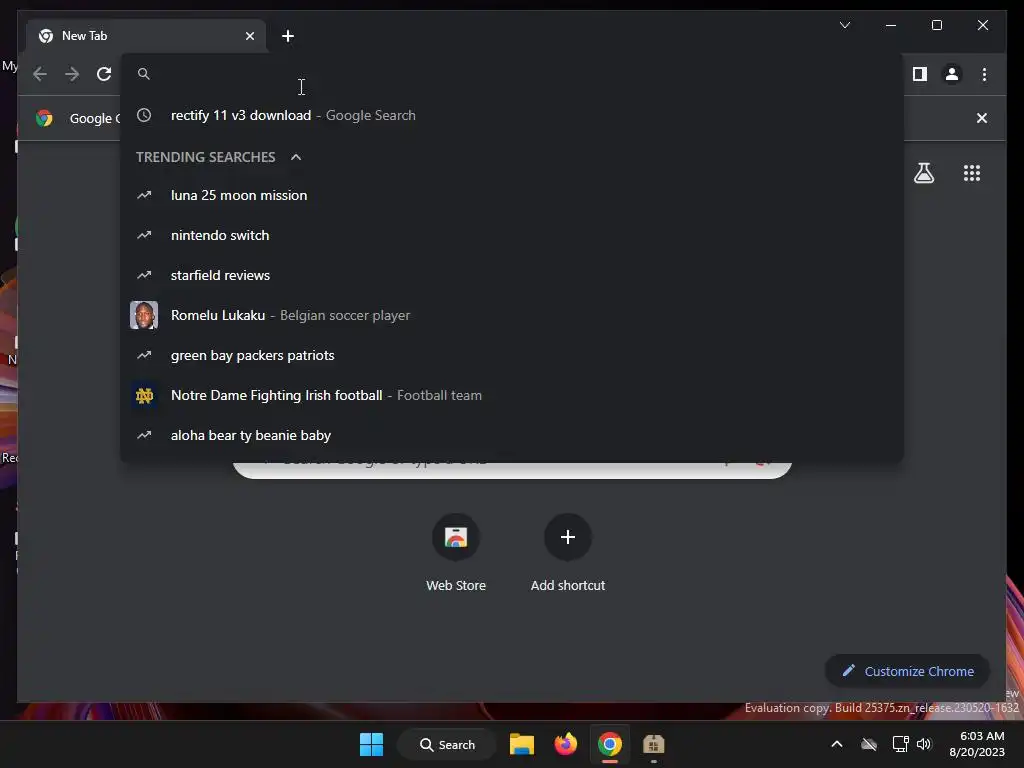Open the package app taskbar icon
Screen dimensions: 1024x768
click(x=653, y=744)
